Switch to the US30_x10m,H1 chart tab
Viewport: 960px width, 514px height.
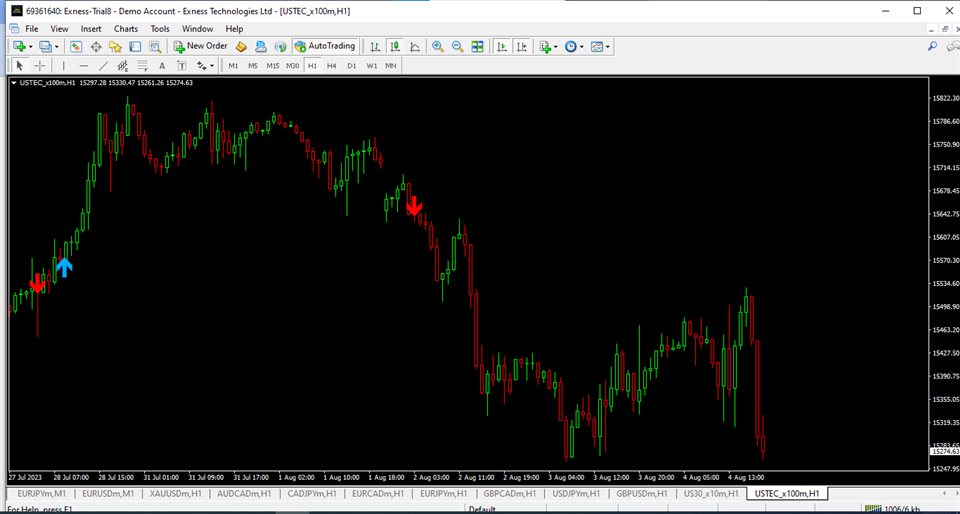tap(711, 493)
